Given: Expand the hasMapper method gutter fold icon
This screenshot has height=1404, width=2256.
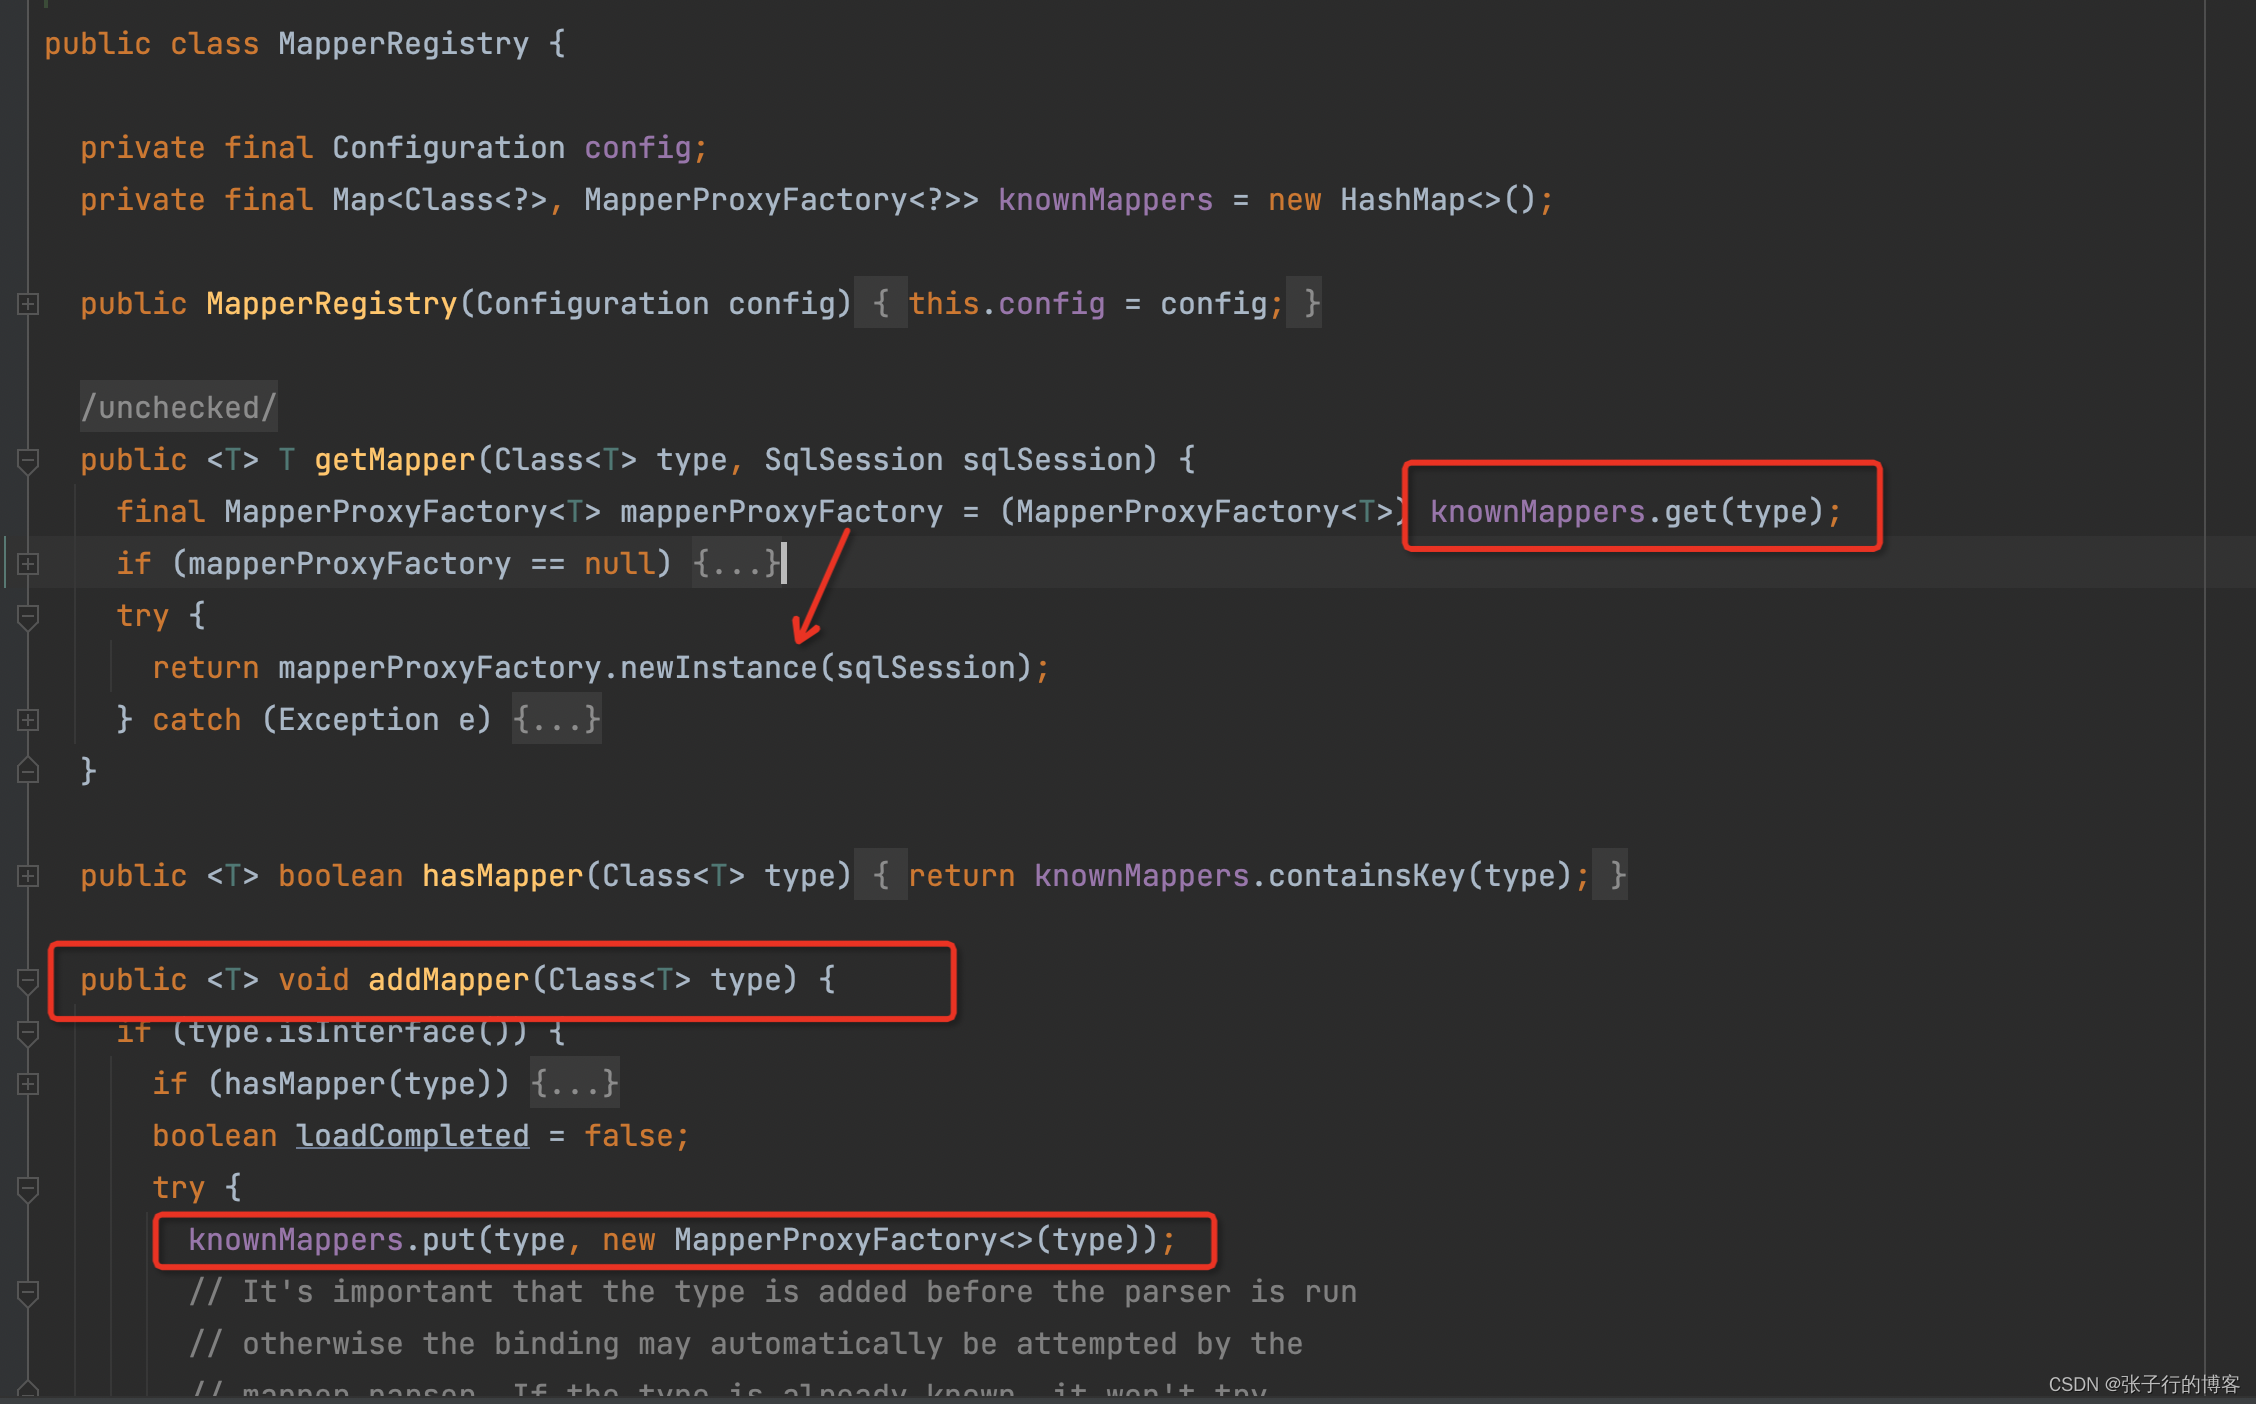Looking at the screenshot, I should pos(28,876).
